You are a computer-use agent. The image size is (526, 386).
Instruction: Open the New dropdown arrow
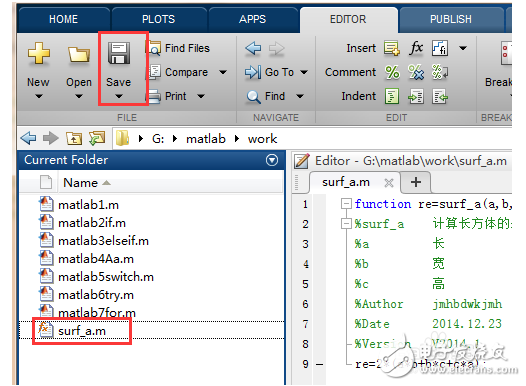[39, 97]
